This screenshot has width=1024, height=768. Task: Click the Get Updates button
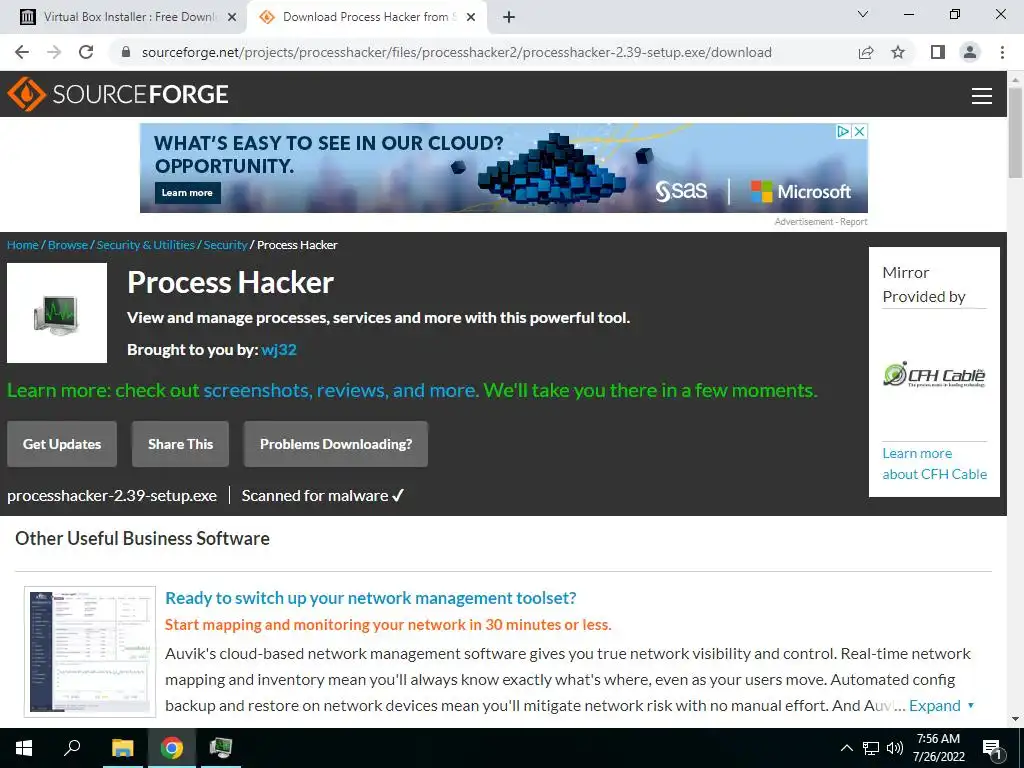pyautogui.click(x=62, y=444)
